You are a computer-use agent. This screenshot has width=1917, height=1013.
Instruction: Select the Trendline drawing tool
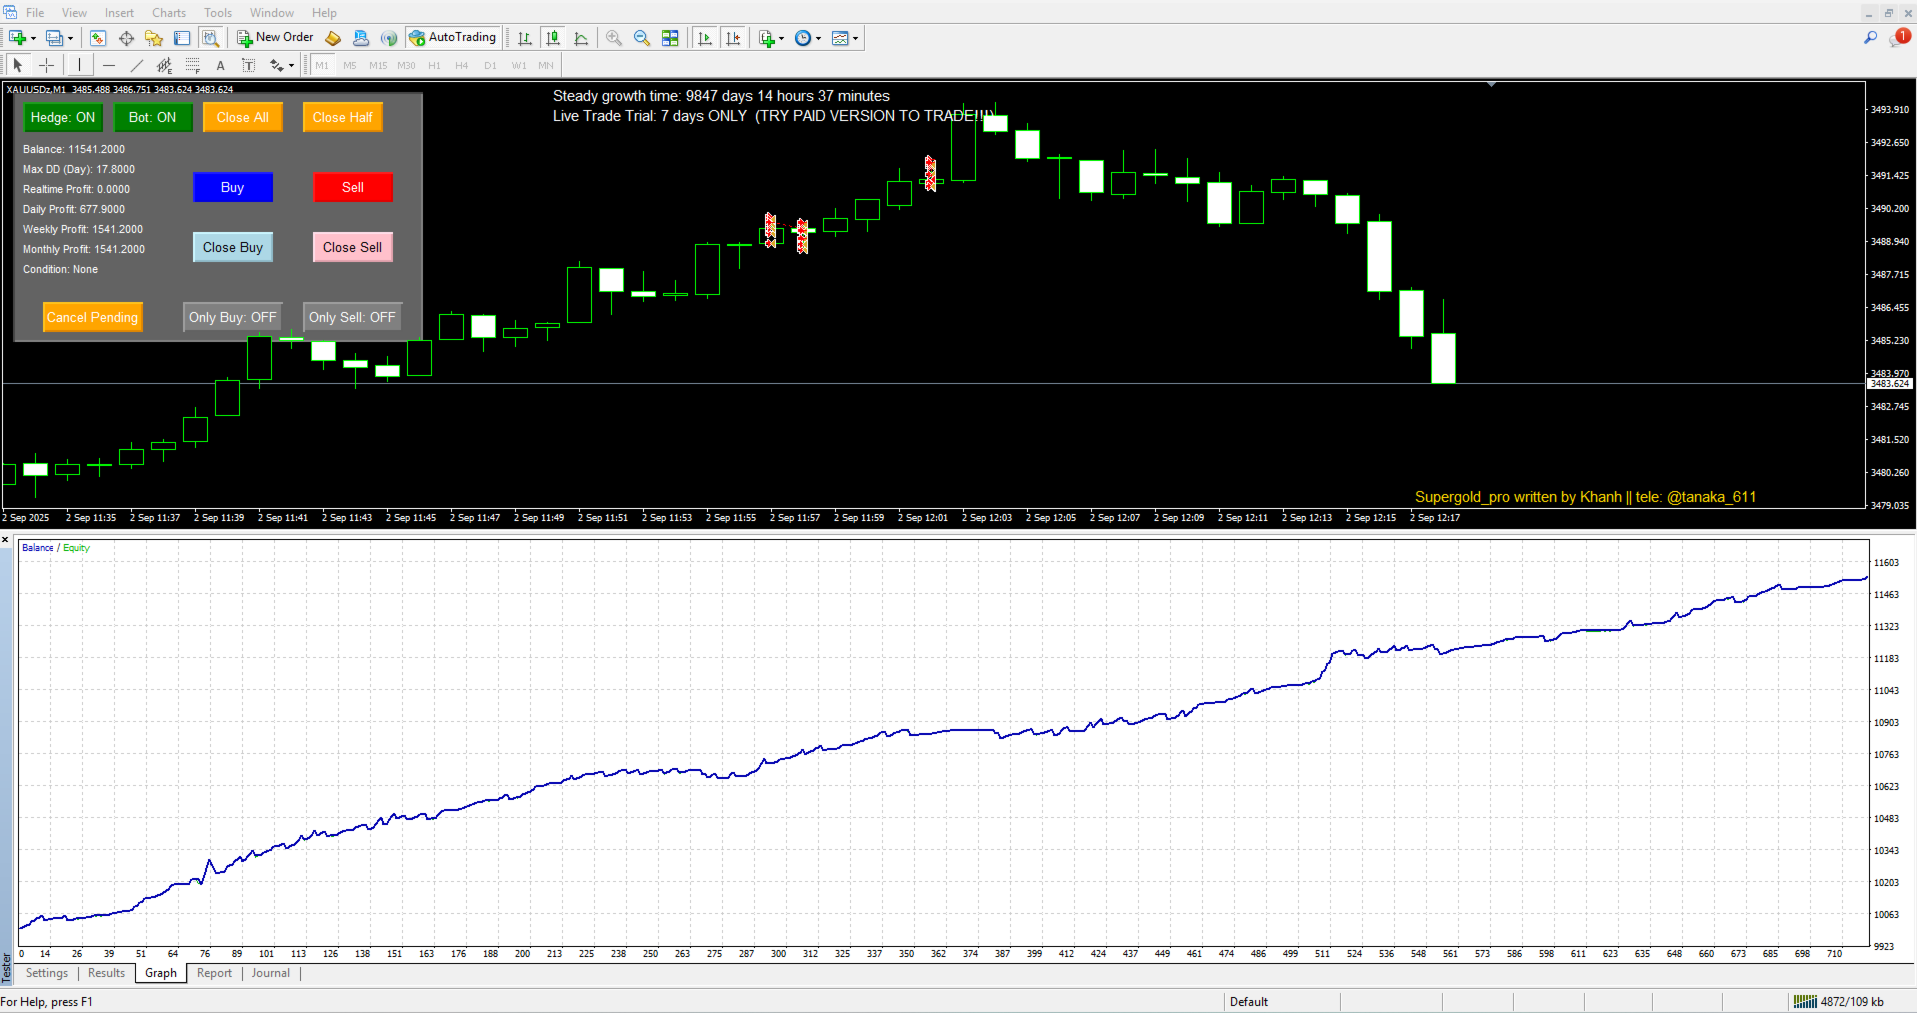pyautogui.click(x=137, y=65)
